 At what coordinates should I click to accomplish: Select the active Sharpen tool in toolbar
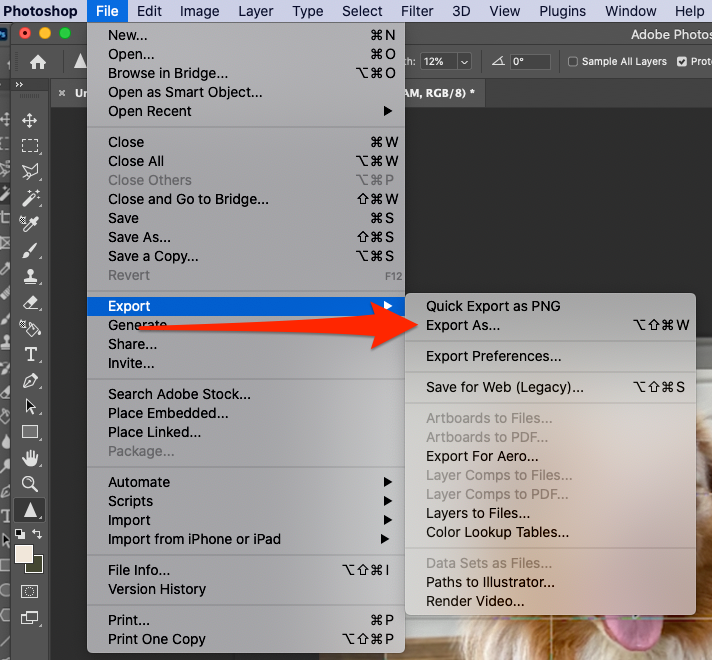click(30, 510)
